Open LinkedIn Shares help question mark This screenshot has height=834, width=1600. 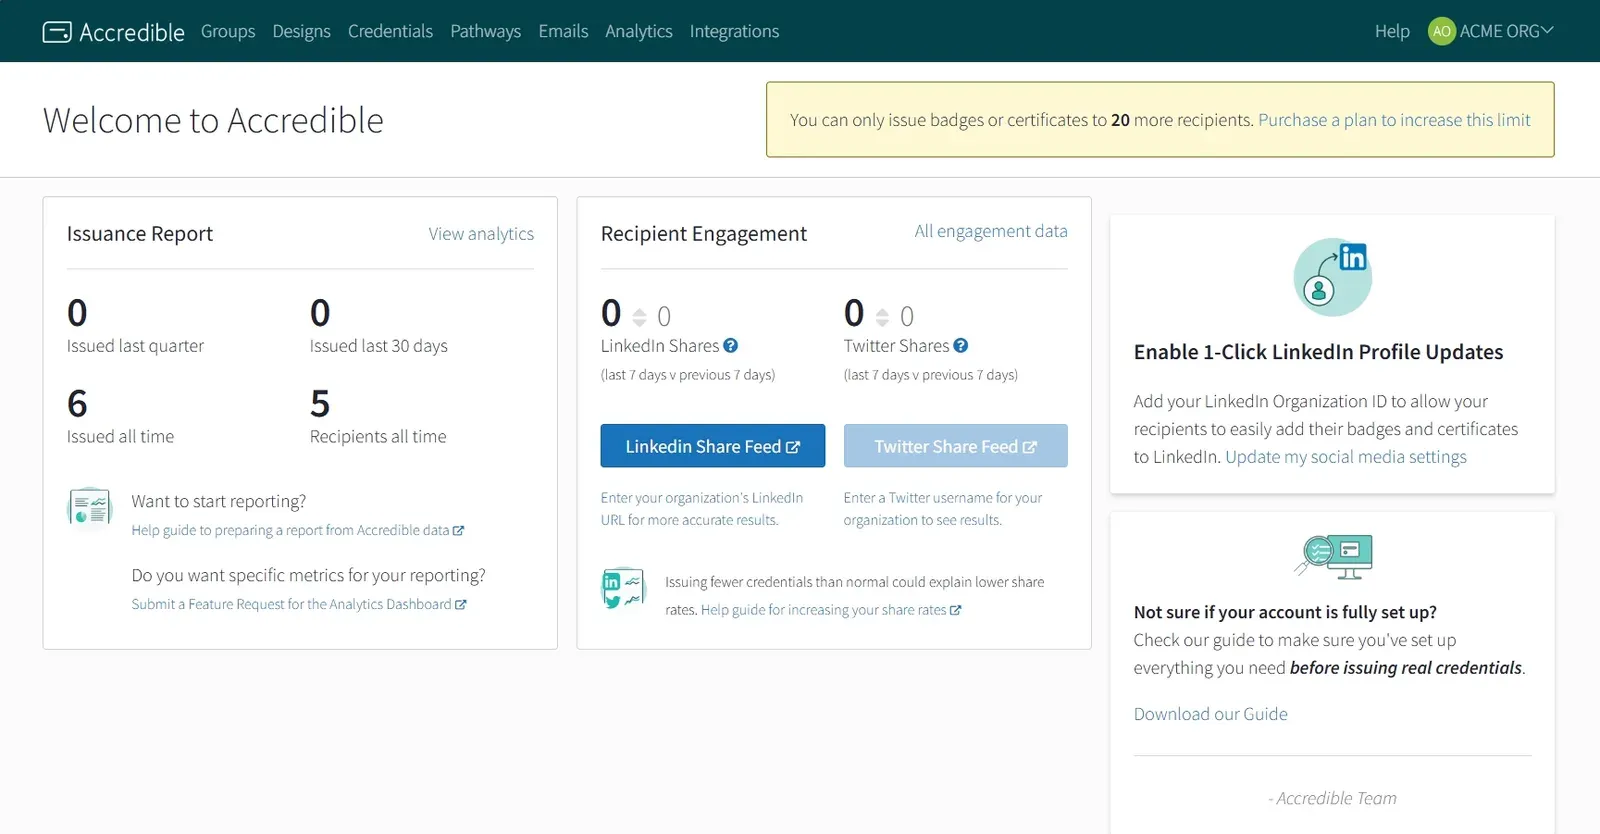(x=731, y=346)
